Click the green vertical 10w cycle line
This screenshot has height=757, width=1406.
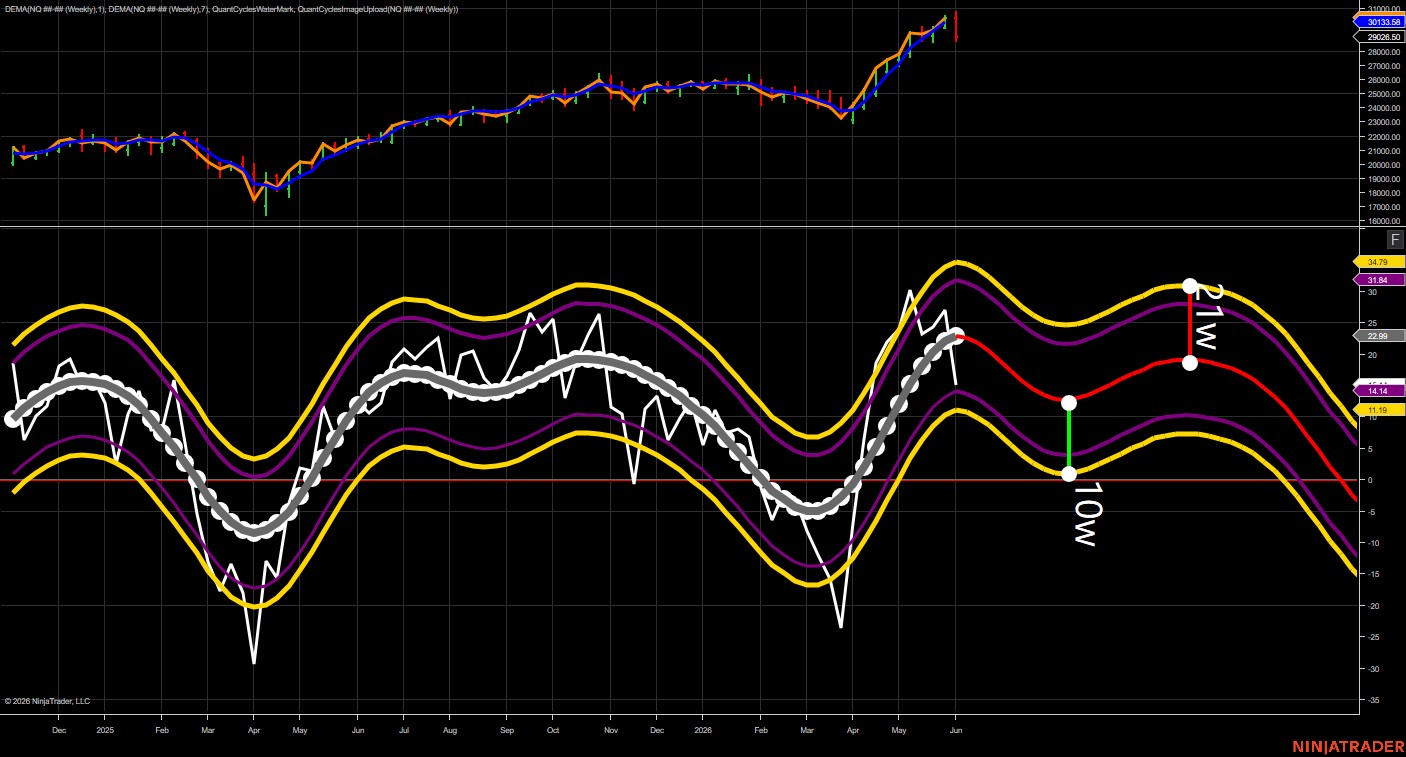[1069, 438]
